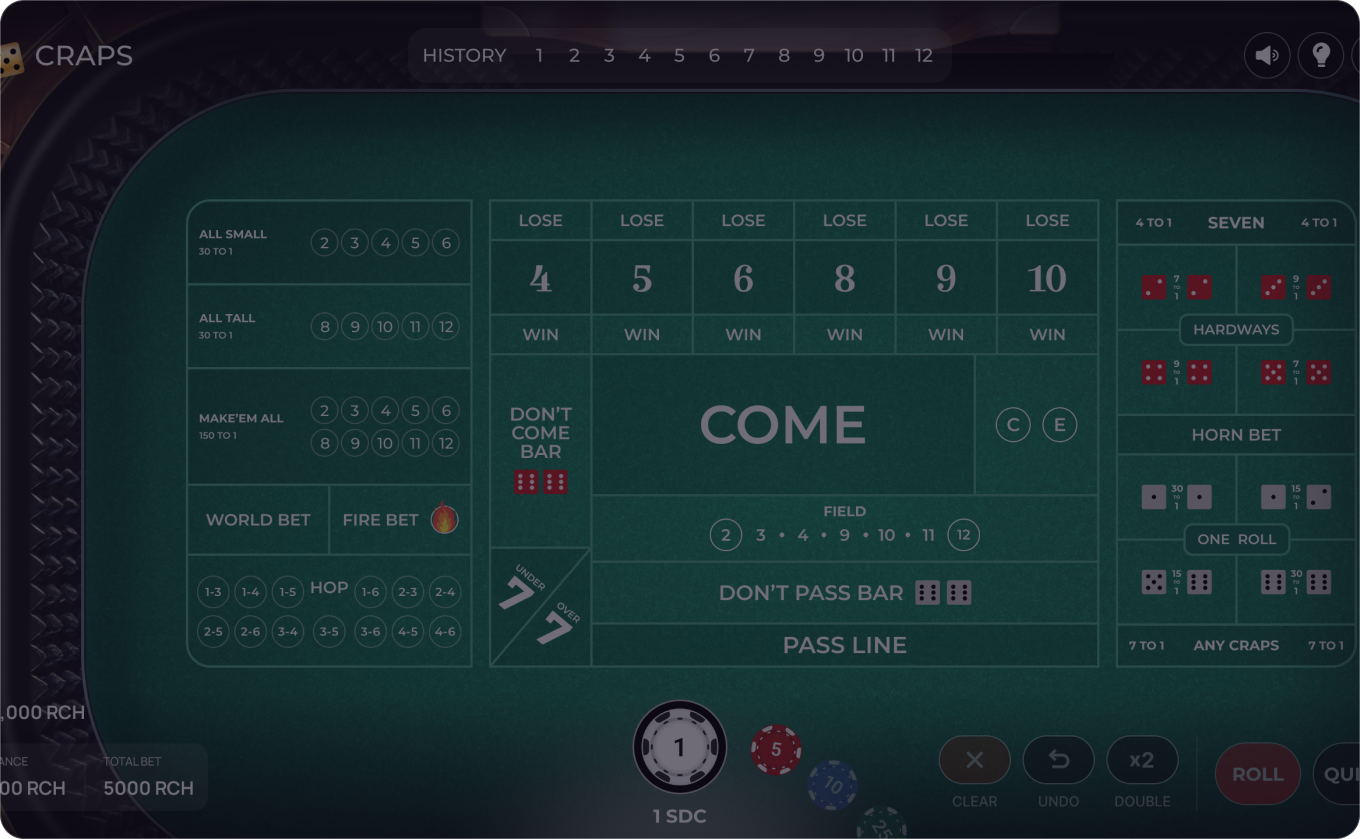Screen dimensions: 1360x839
Task: Place a bet on the COME area
Action: 783,425
